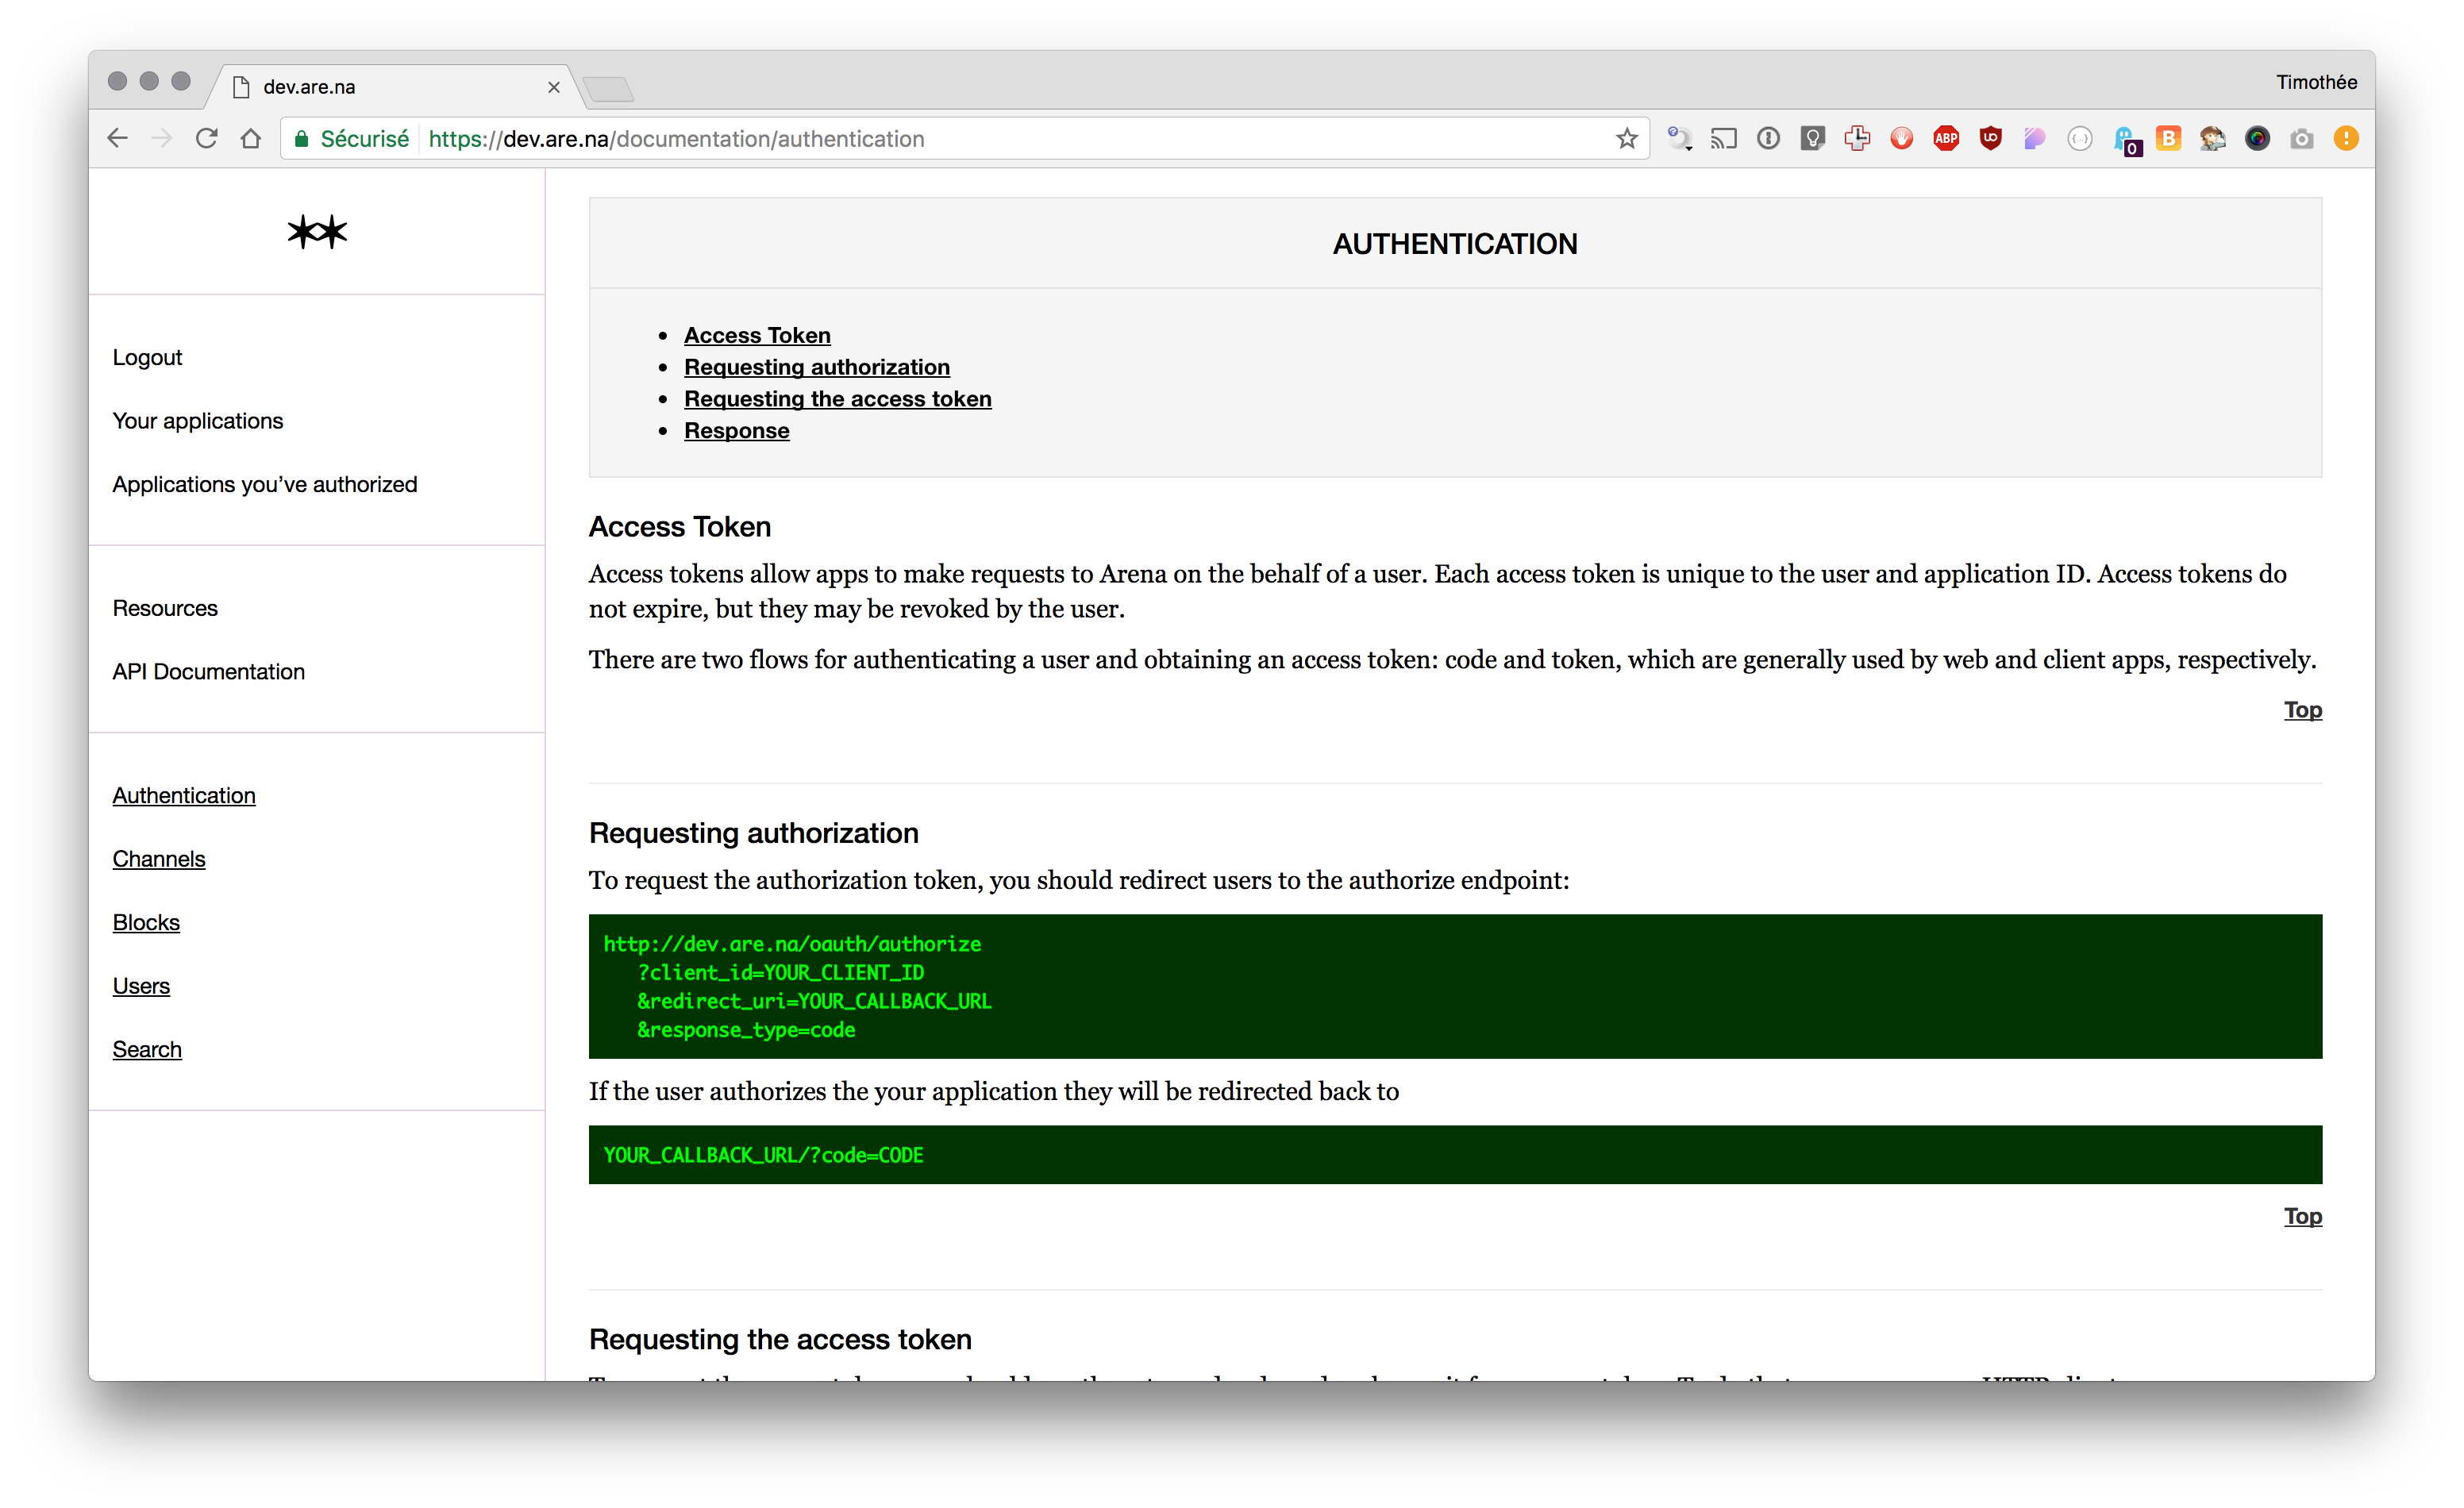Jump to Access Token in contents list

coord(757,335)
